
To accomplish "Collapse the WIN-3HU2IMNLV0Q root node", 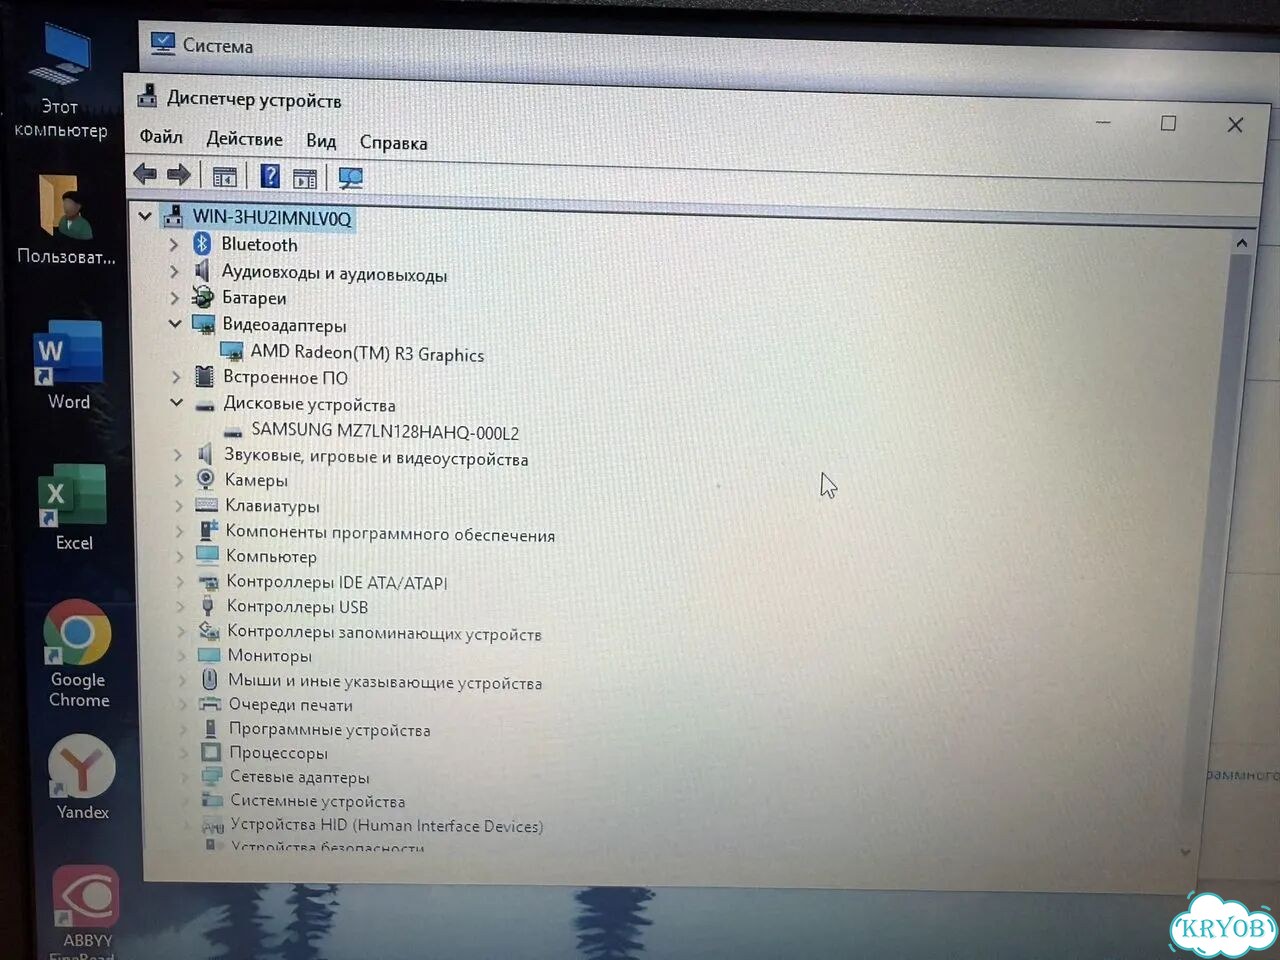I will click(x=145, y=215).
